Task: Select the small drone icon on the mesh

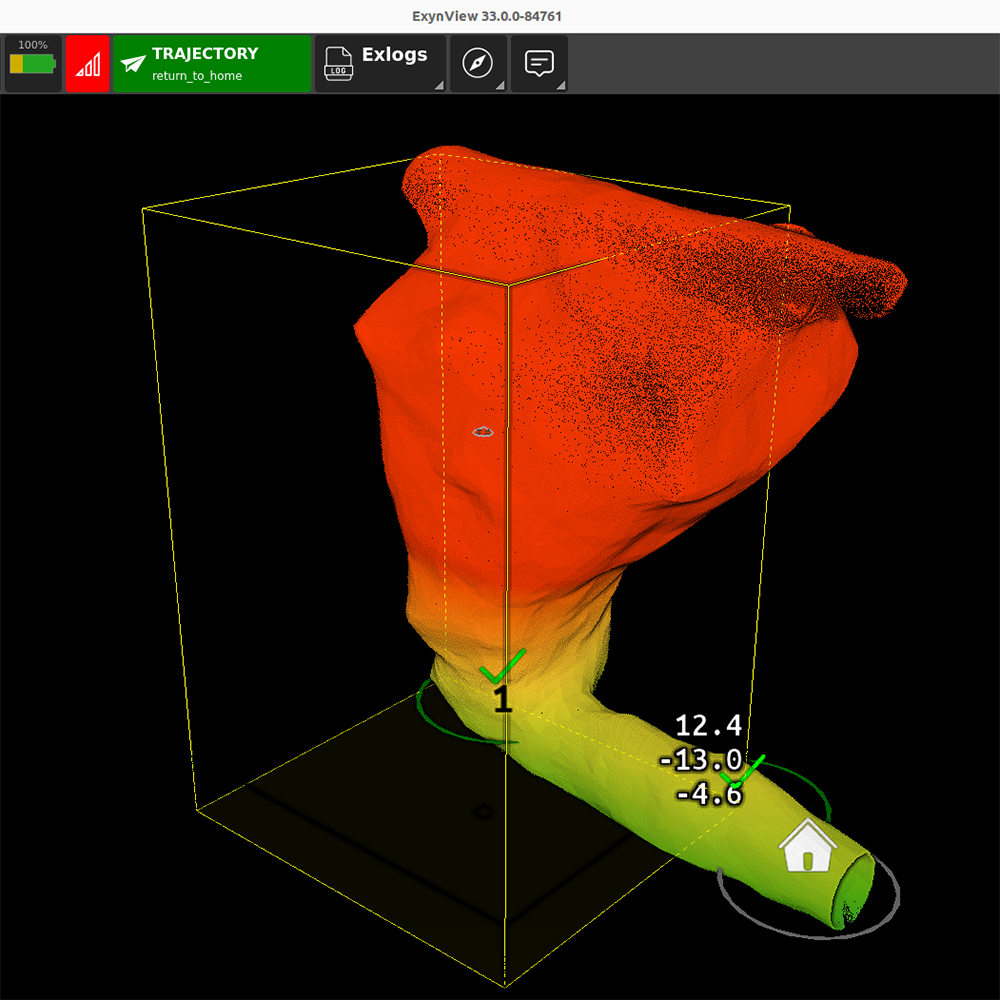Action: click(x=484, y=432)
